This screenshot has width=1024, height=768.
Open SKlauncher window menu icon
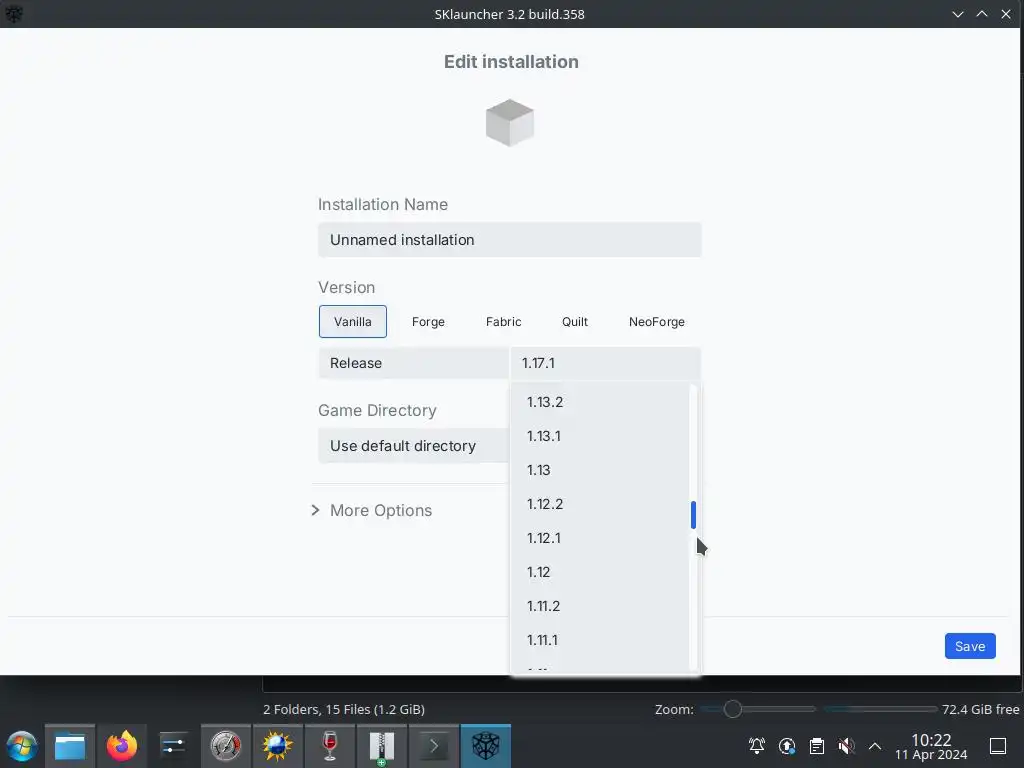(x=14, y=14)
